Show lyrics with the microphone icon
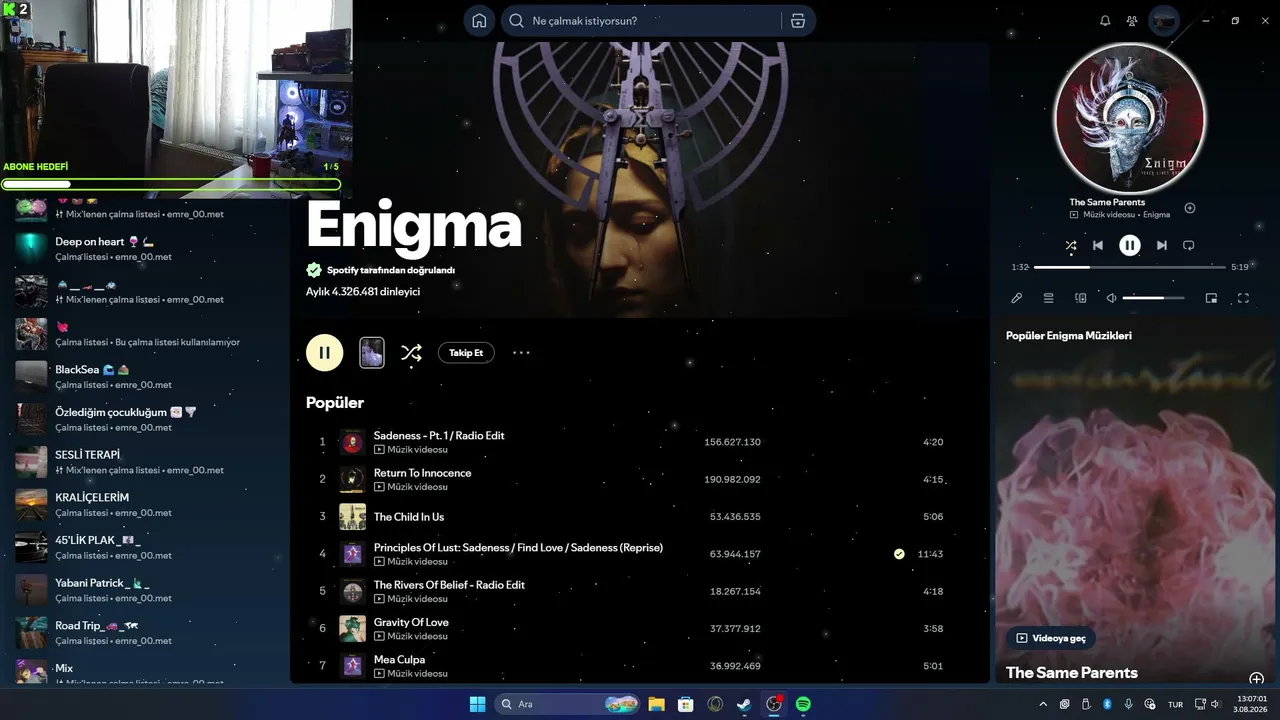 tap(1017, 298)
